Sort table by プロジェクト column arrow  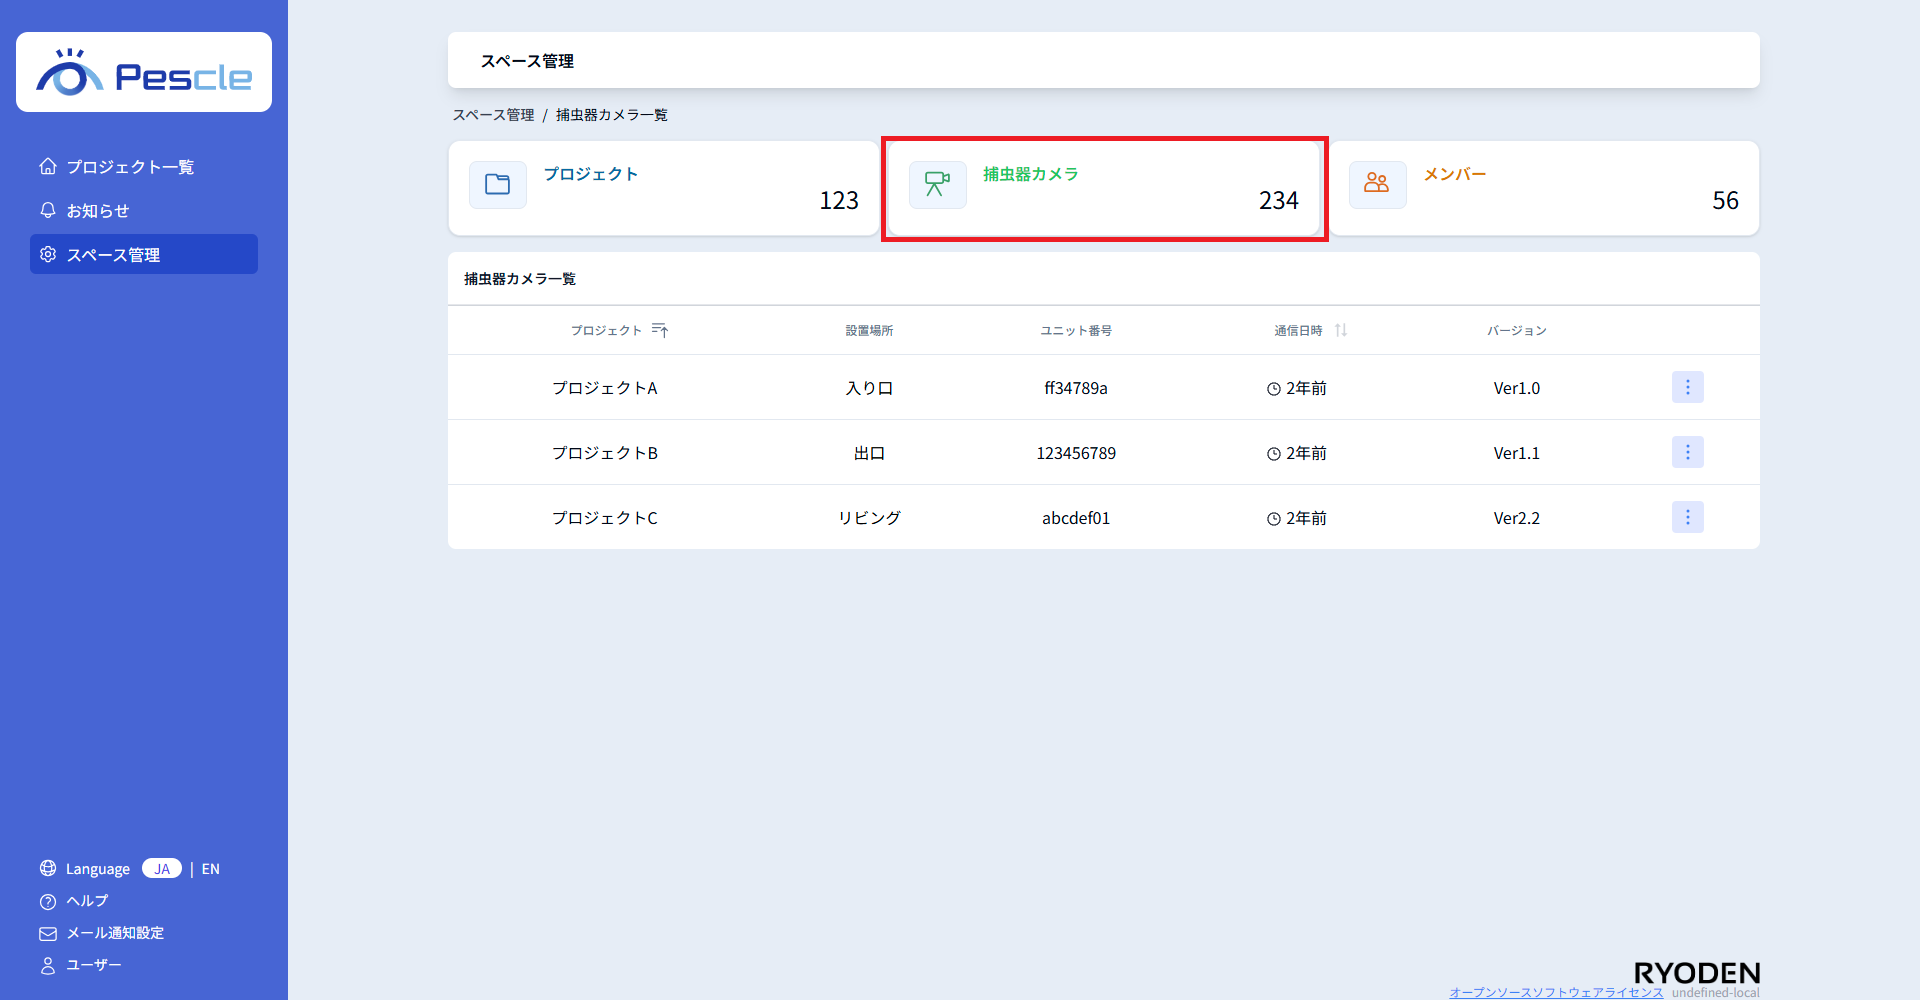click(x=660, y=330)
